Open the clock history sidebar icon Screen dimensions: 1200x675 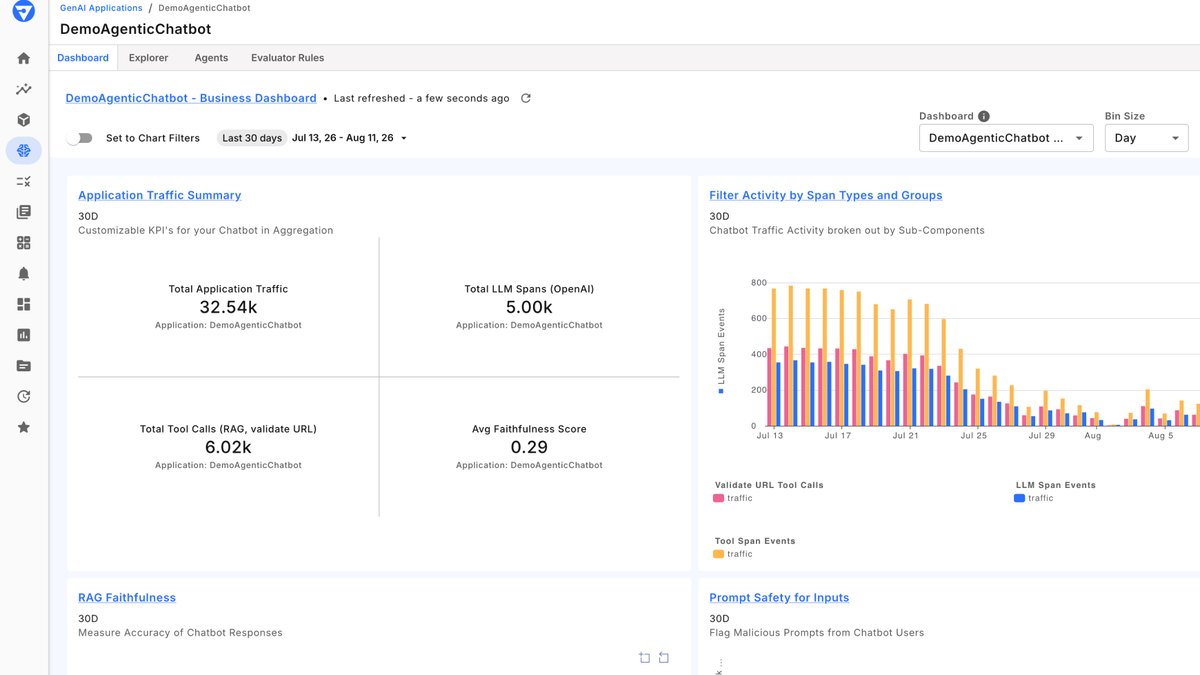point(24,396)
